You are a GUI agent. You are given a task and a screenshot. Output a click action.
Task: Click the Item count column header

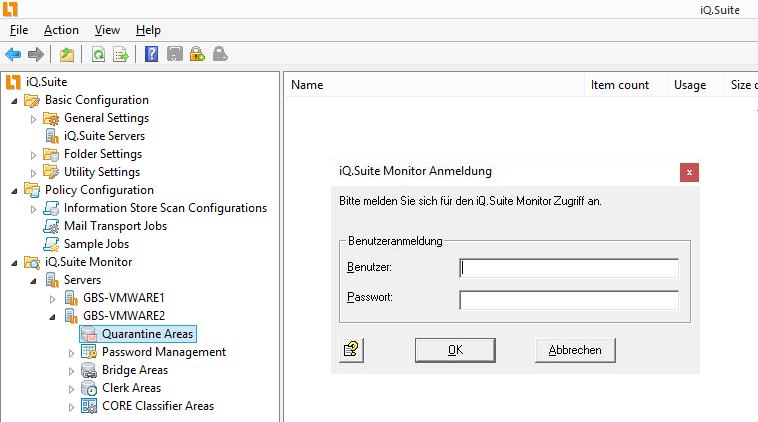click(620, 85)
